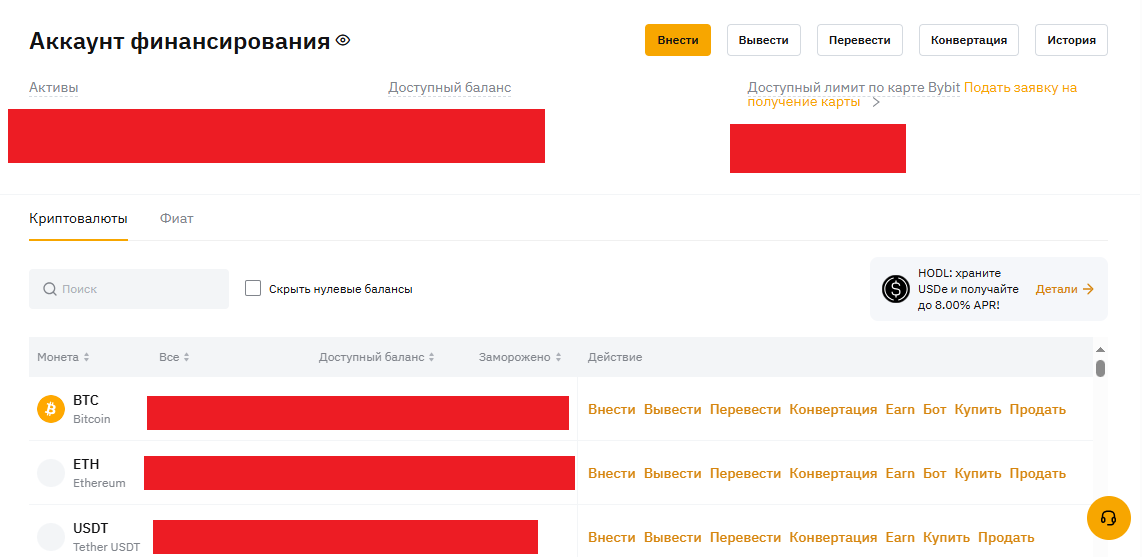Click Вывести in the USDT row
Screen dimensions: 1142x557
pos(672,537)
